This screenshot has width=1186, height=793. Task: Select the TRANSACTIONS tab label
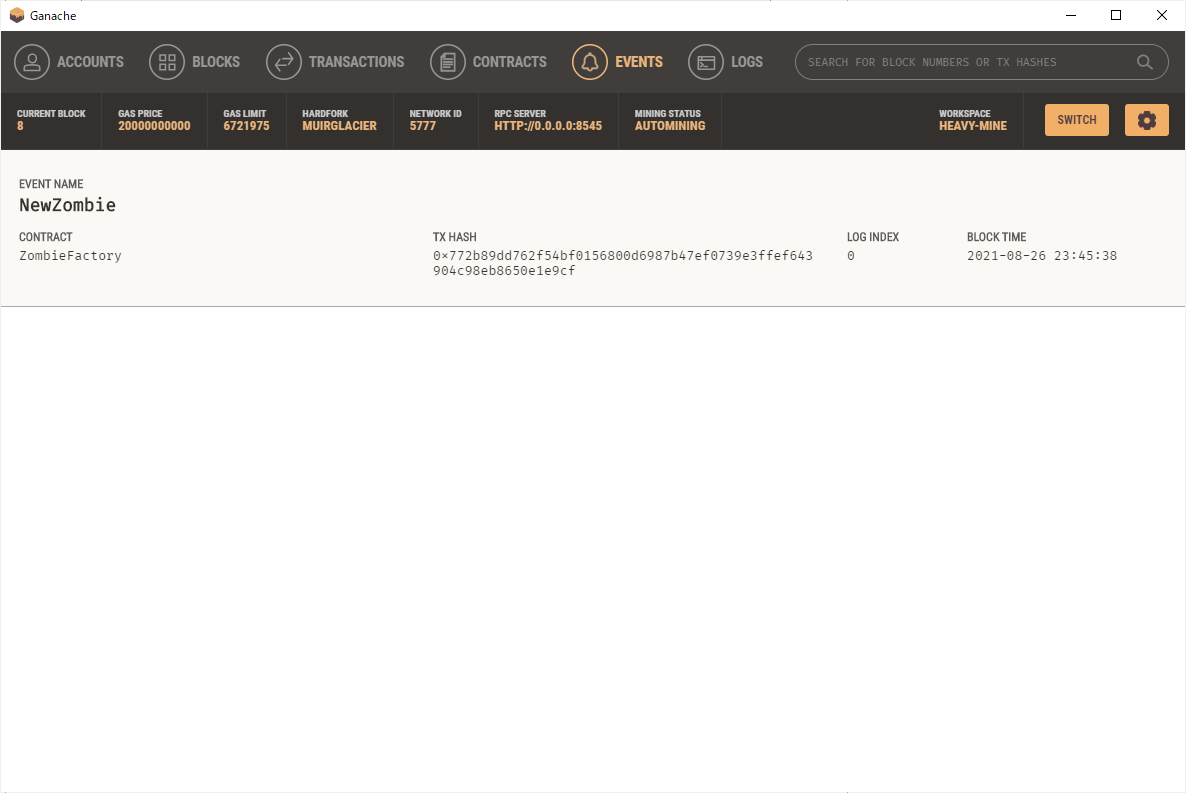coord(356,62)
